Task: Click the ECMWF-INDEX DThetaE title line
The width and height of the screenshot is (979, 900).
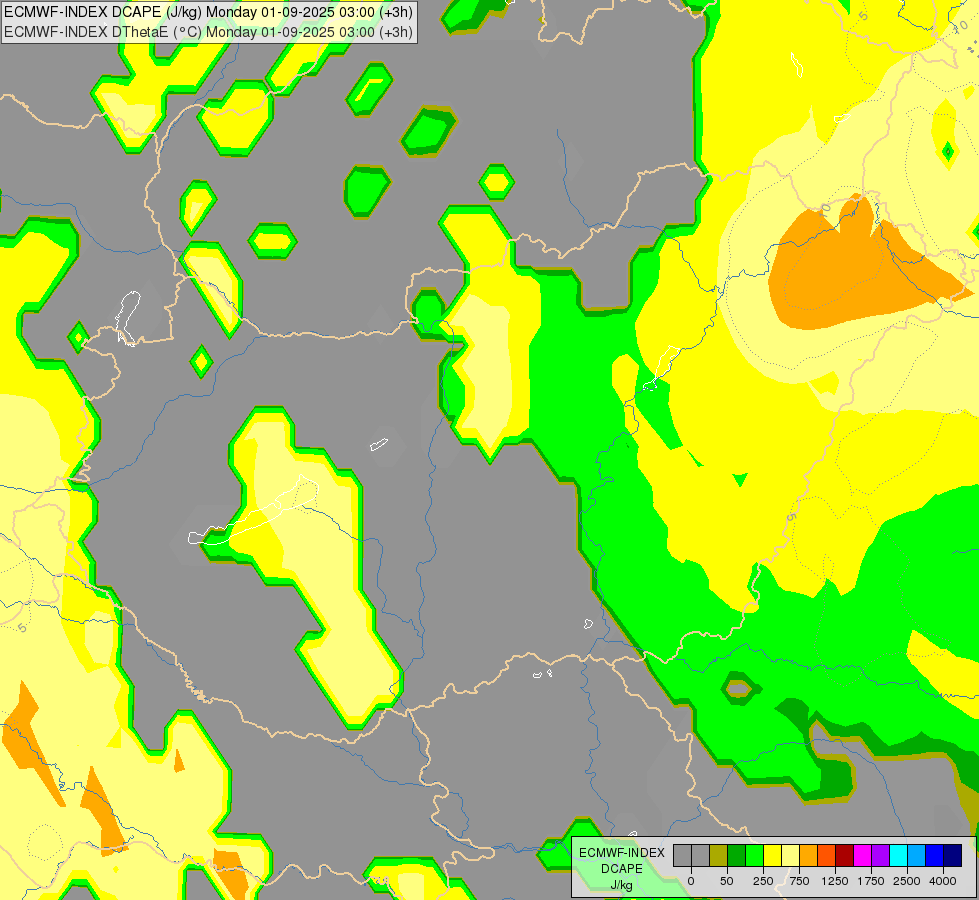Action: pos(208,32)
